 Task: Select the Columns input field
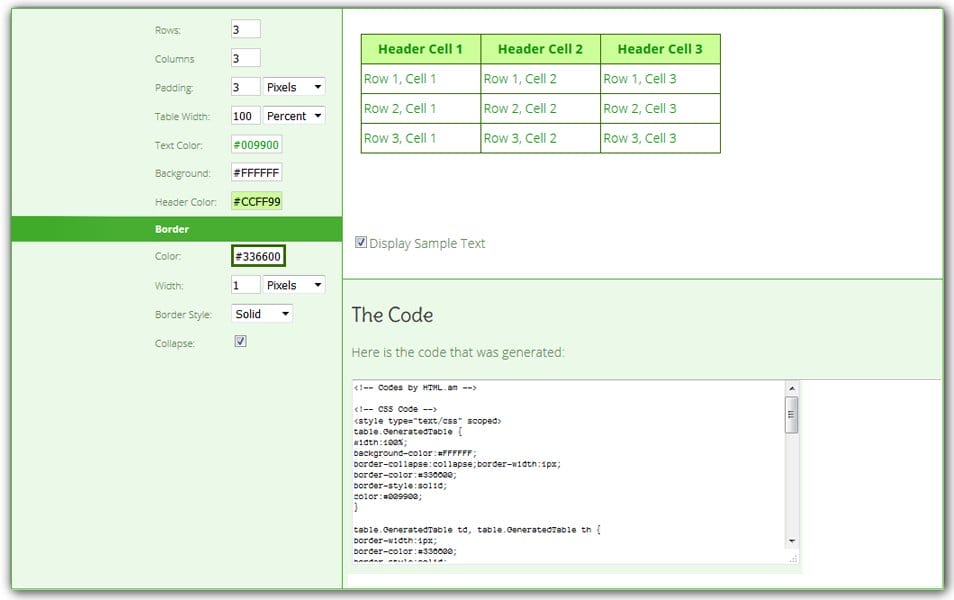tap(248, 58)
